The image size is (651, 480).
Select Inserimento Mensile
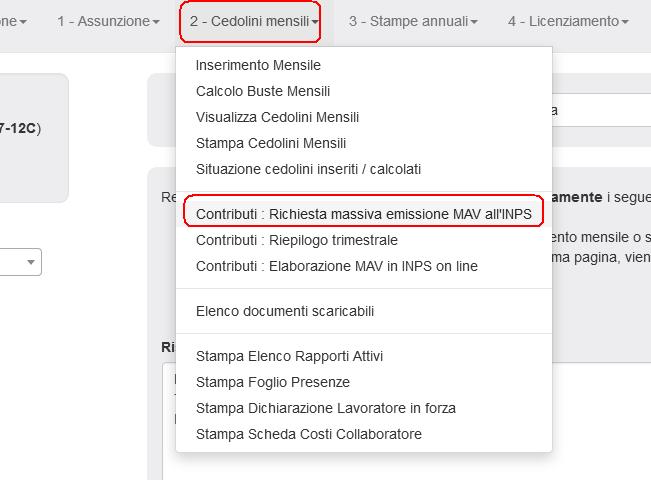pyautogui.click(x=258, y=65)
